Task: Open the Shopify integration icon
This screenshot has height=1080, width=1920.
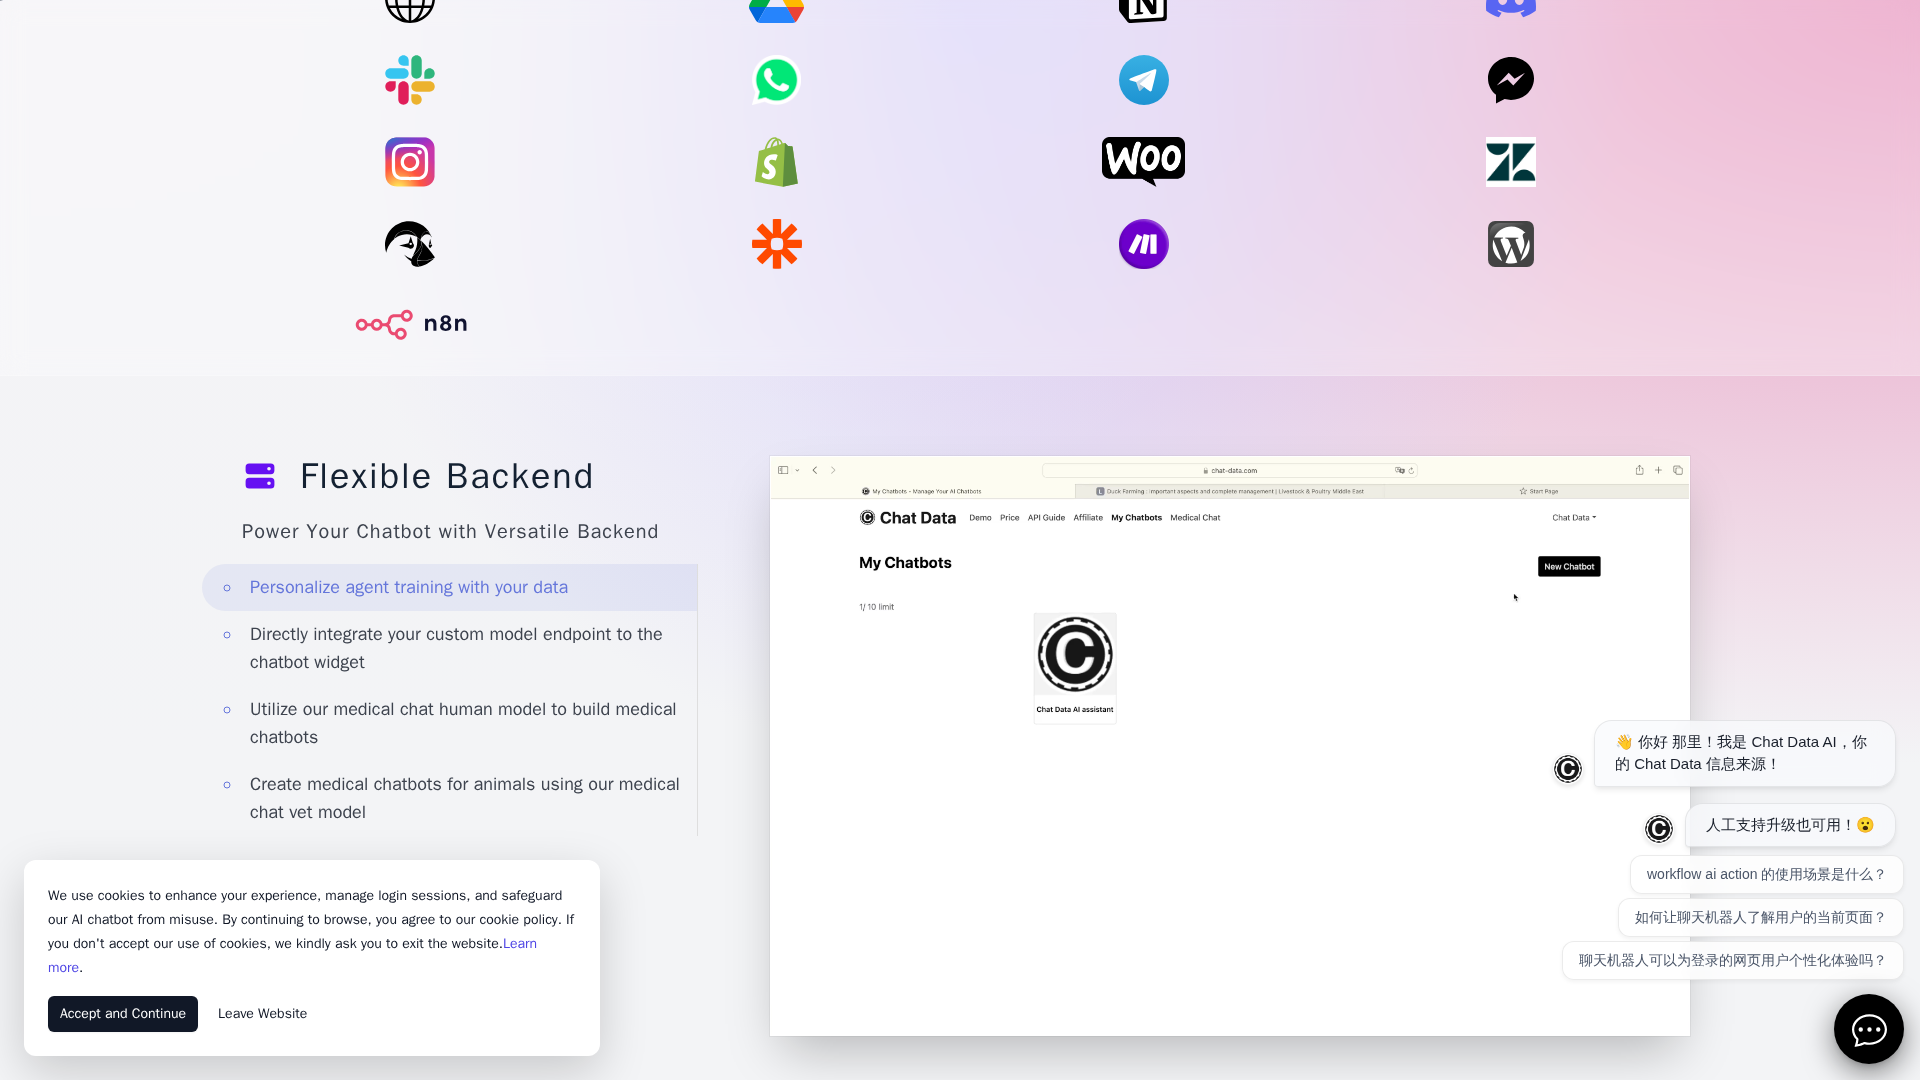Action: [776, 162]
